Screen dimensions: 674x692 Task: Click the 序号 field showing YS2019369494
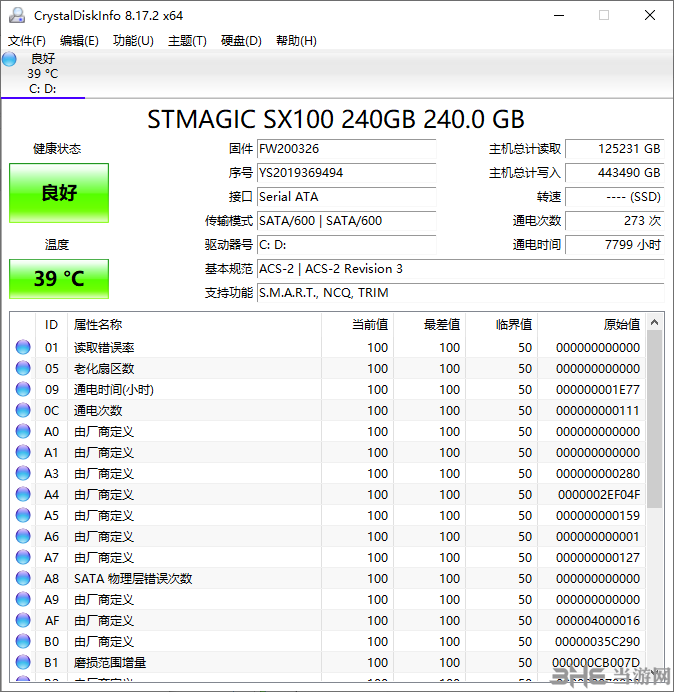tap(346, 173)
